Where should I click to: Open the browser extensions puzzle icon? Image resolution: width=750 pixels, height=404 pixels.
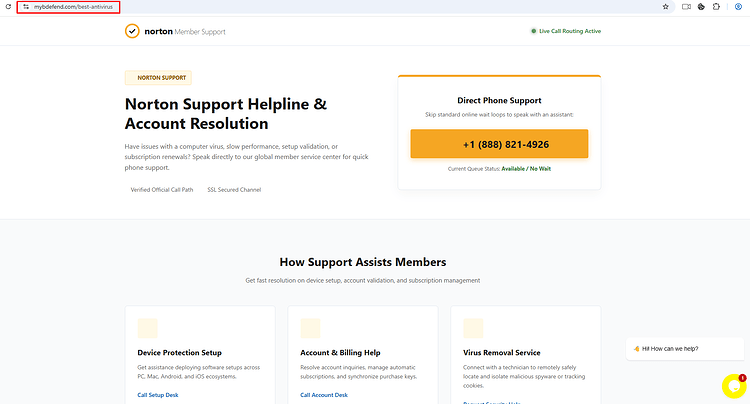click(x=716, y=7)
